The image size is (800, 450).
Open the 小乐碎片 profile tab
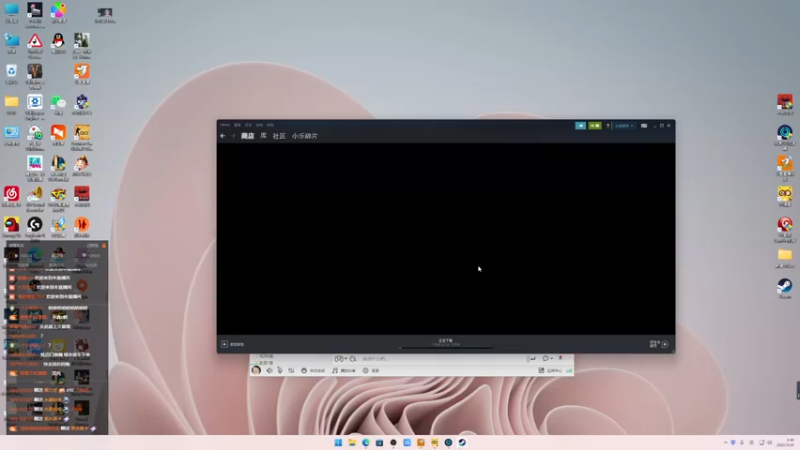pyautogui.click(x=305, y=136)
